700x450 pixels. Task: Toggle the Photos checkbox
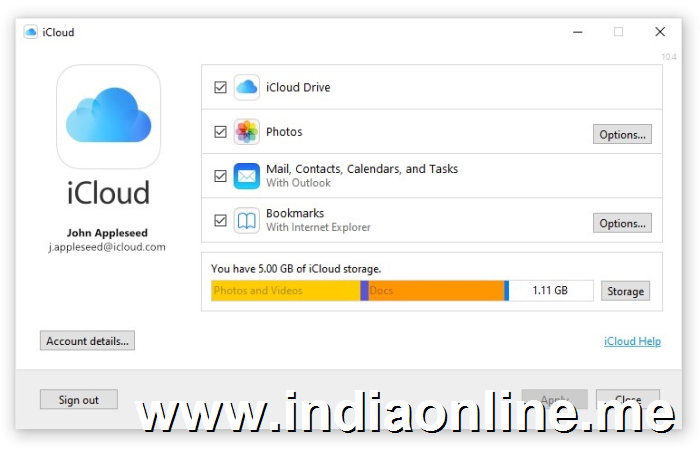221,132
